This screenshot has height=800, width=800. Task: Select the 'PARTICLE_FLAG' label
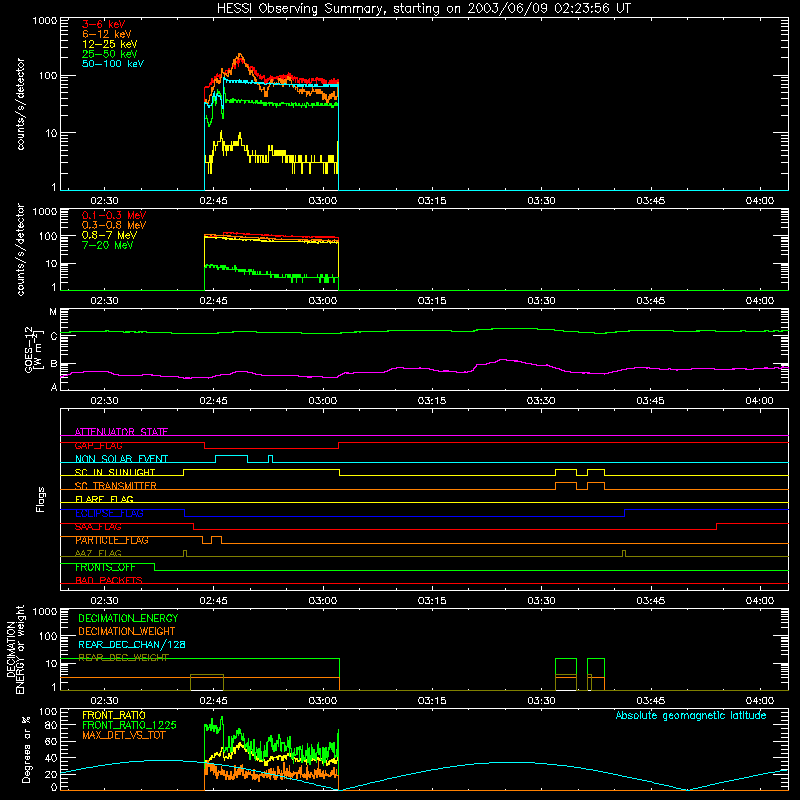[112, 540]
